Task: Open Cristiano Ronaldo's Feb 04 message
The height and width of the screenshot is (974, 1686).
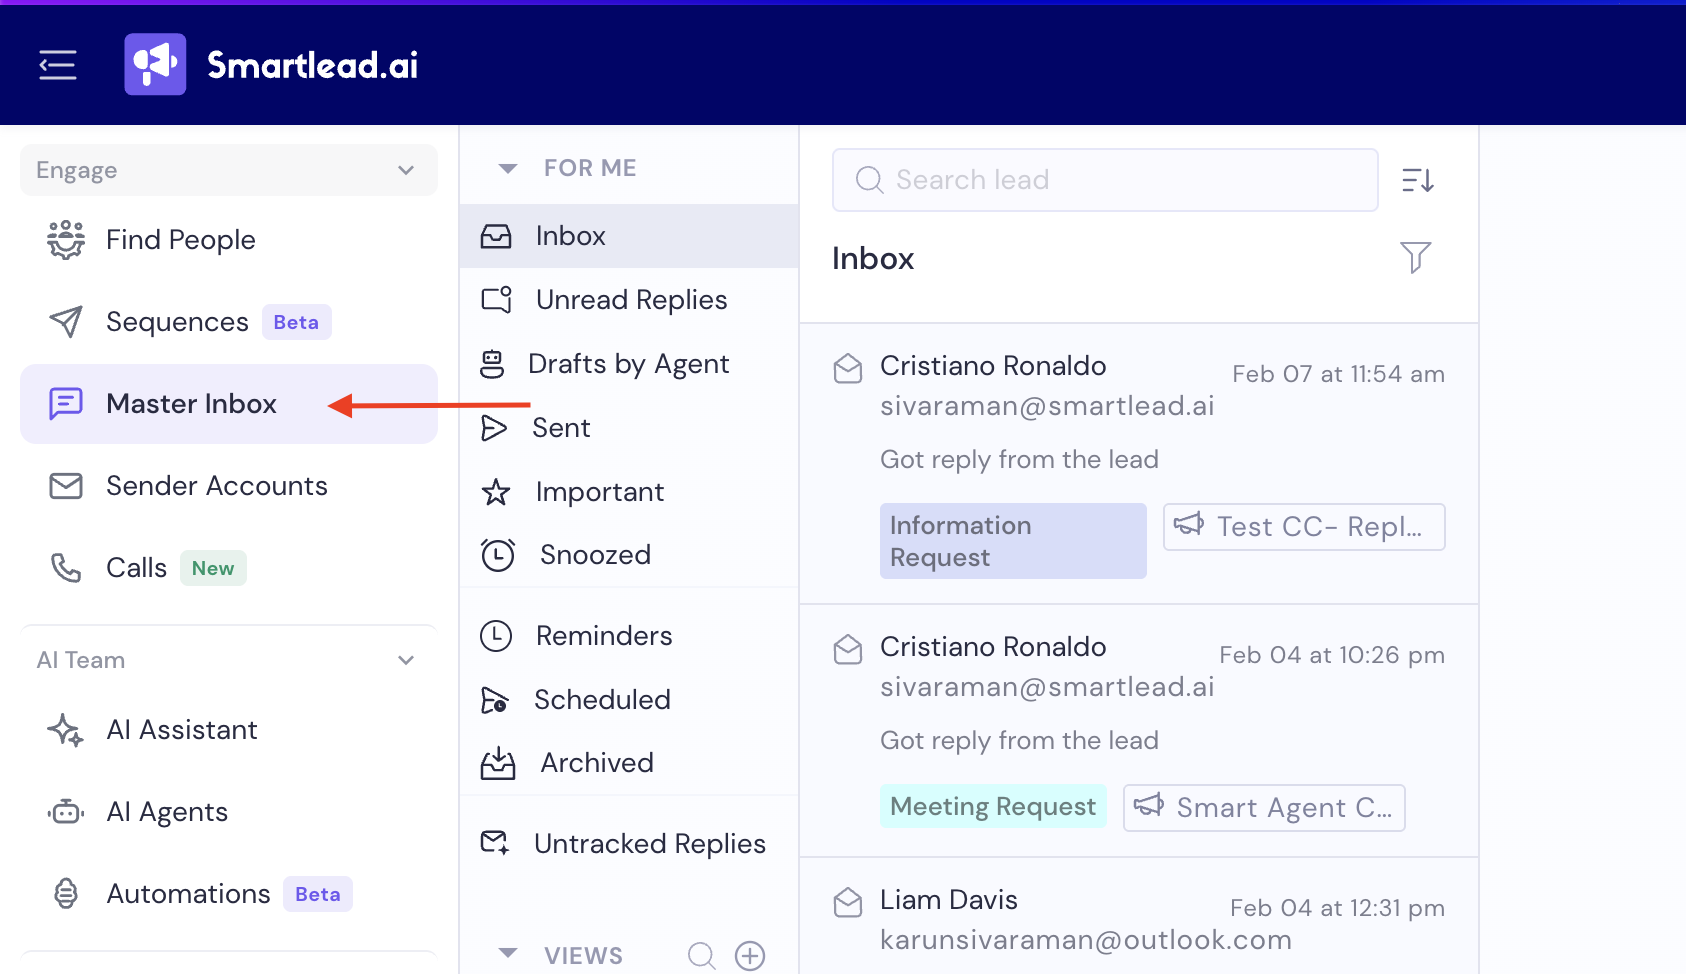Action: (1139, 731)
